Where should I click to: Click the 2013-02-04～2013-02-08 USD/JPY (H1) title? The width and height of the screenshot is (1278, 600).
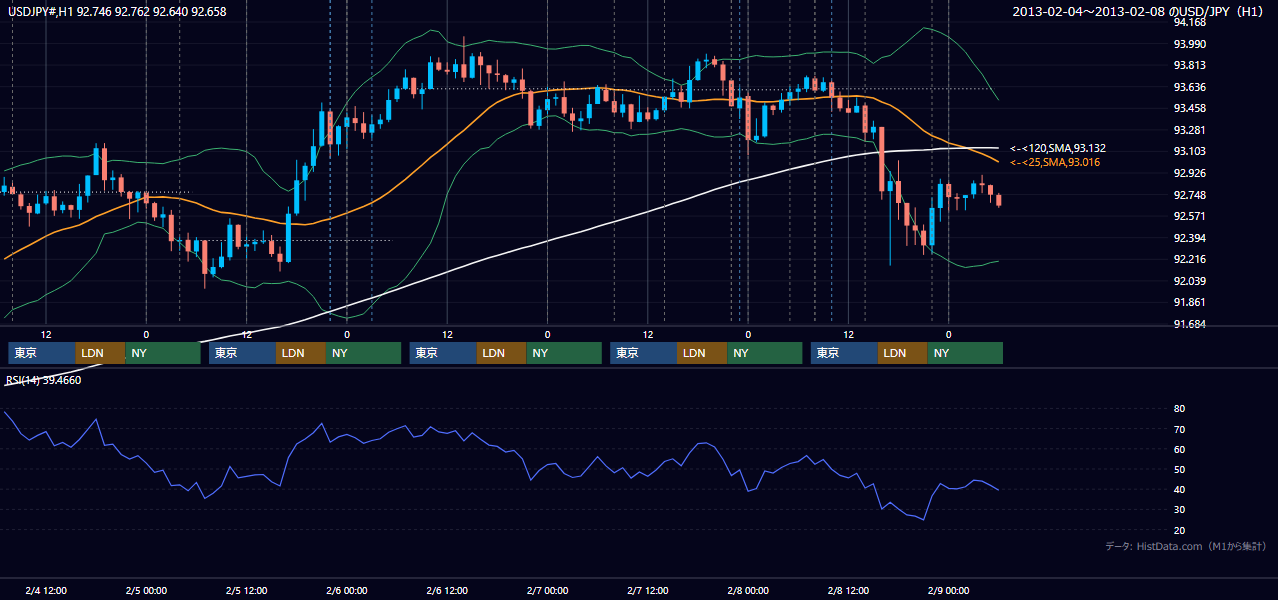click(x=1139, y=12)
